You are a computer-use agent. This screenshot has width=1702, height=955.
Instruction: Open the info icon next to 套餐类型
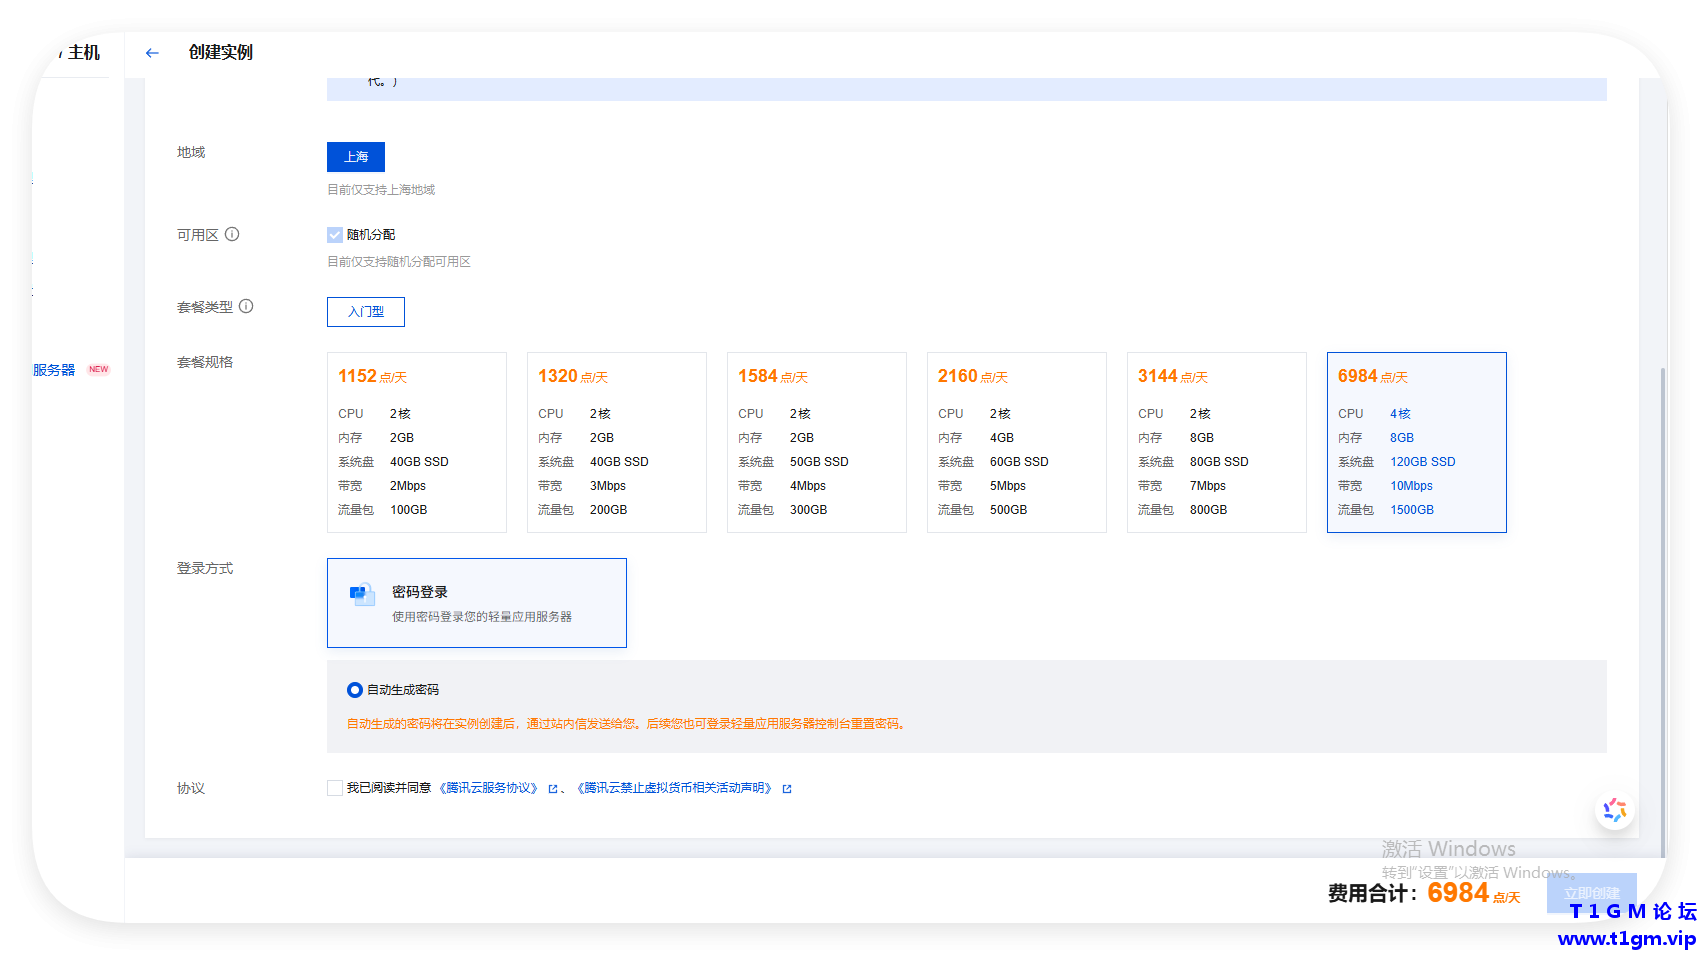pos(246,306)
